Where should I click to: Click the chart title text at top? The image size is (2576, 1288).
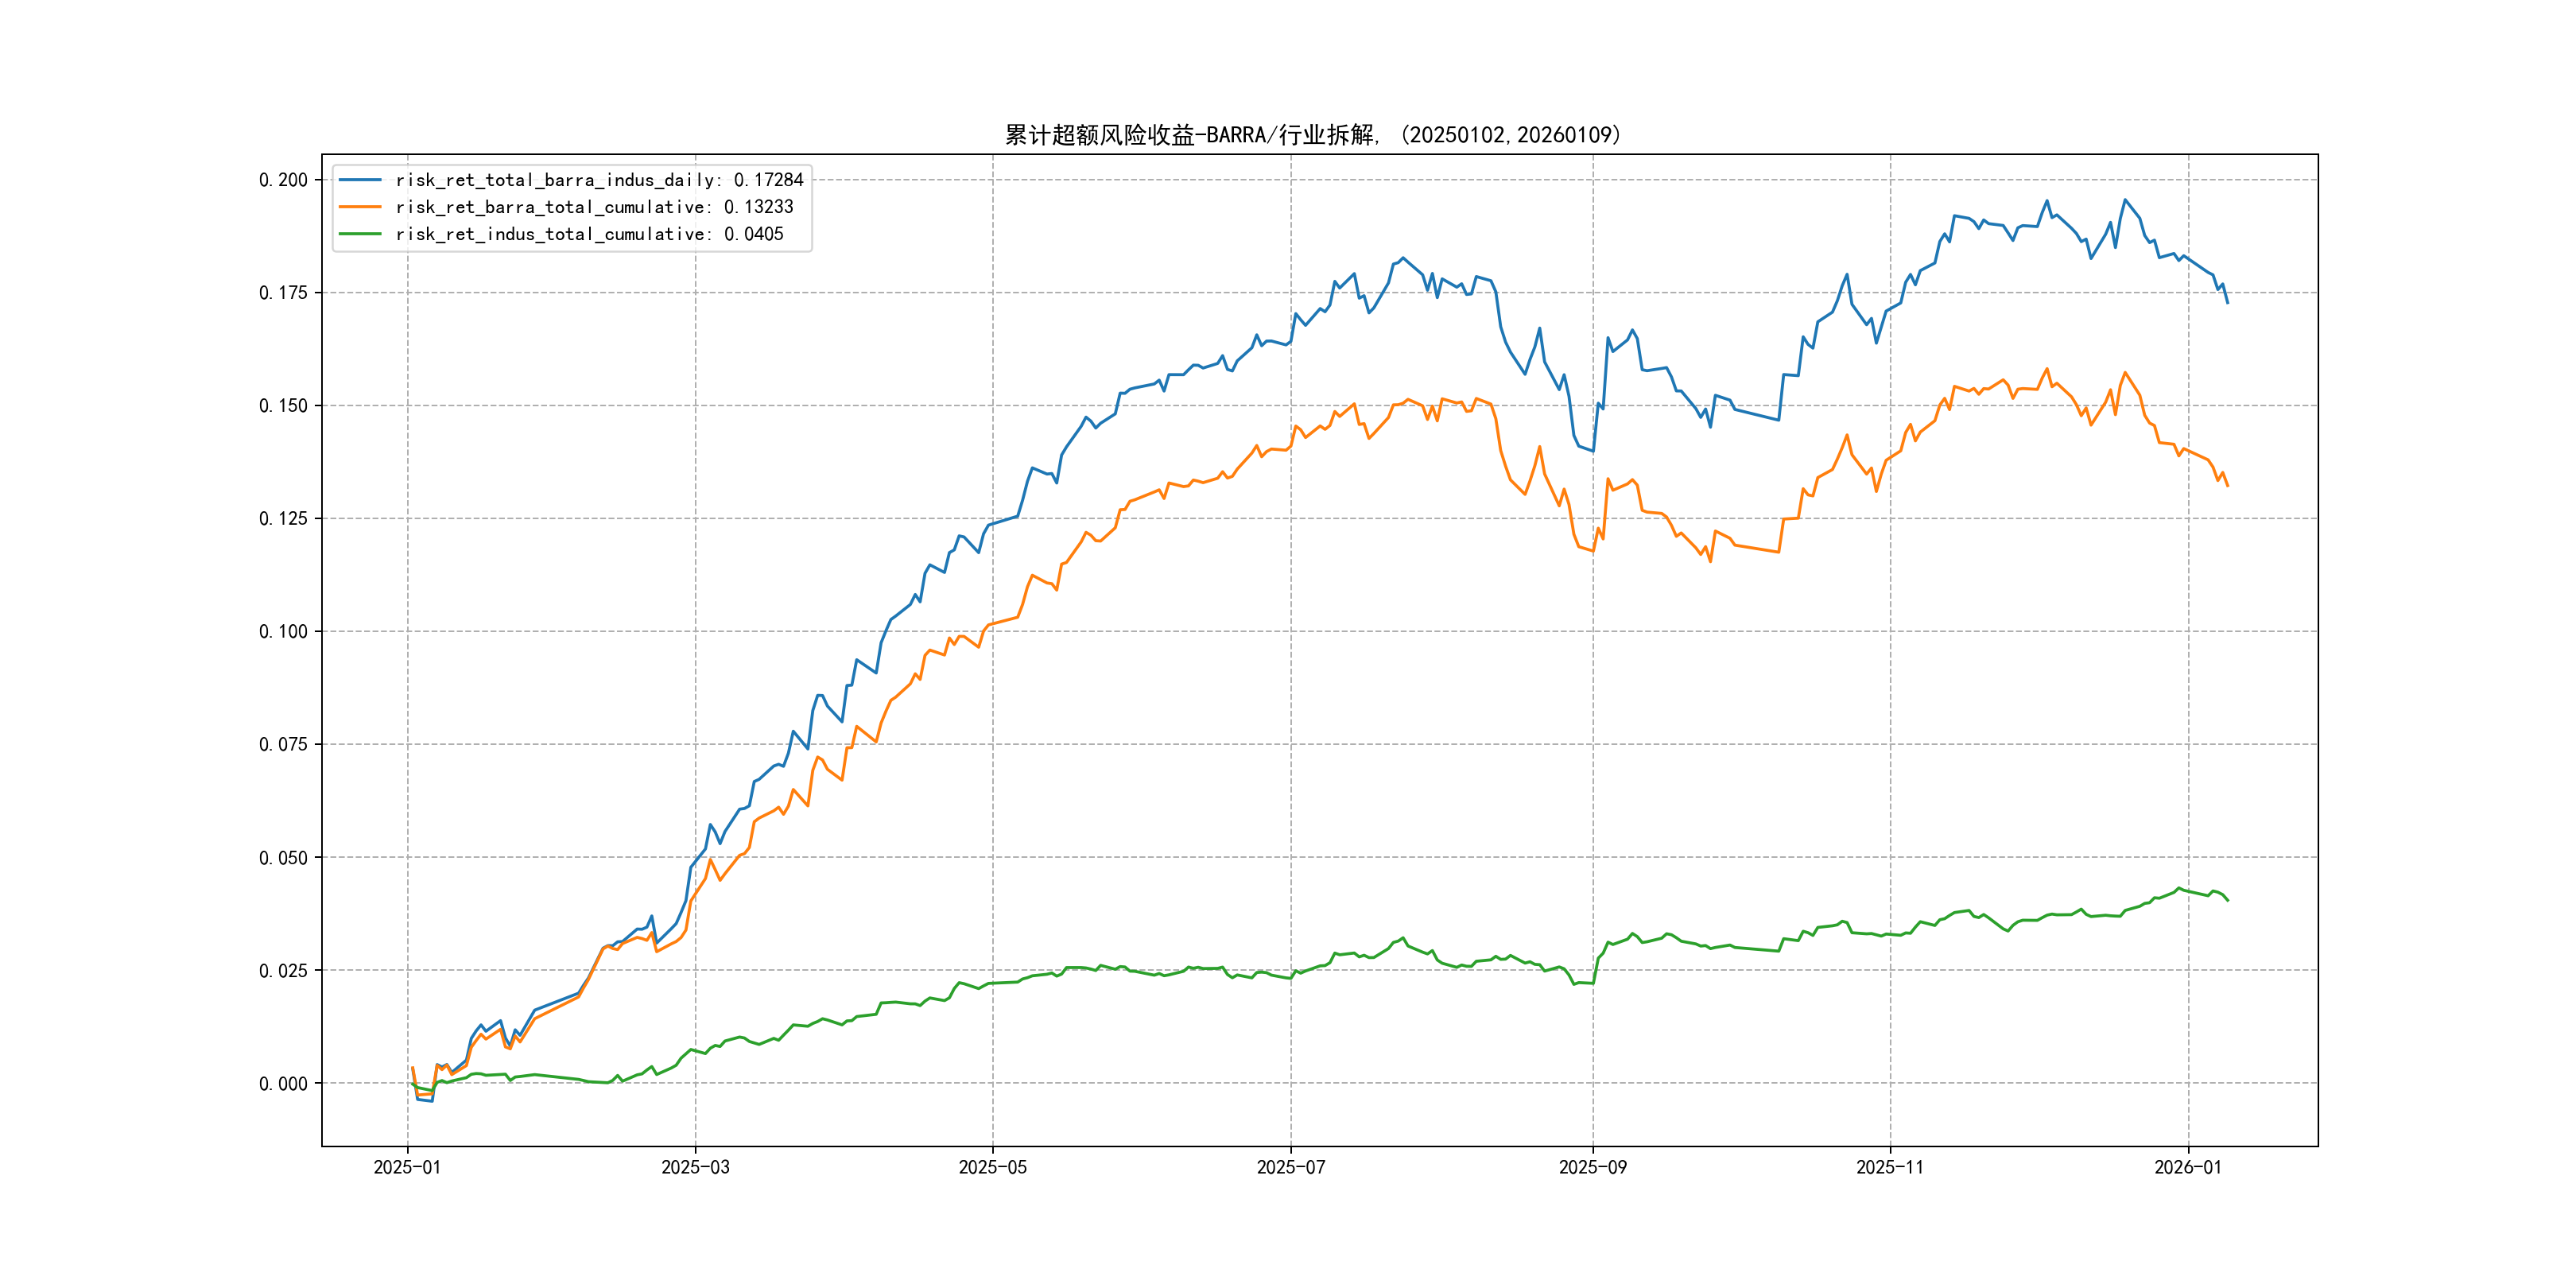(x=1312, y=135)
